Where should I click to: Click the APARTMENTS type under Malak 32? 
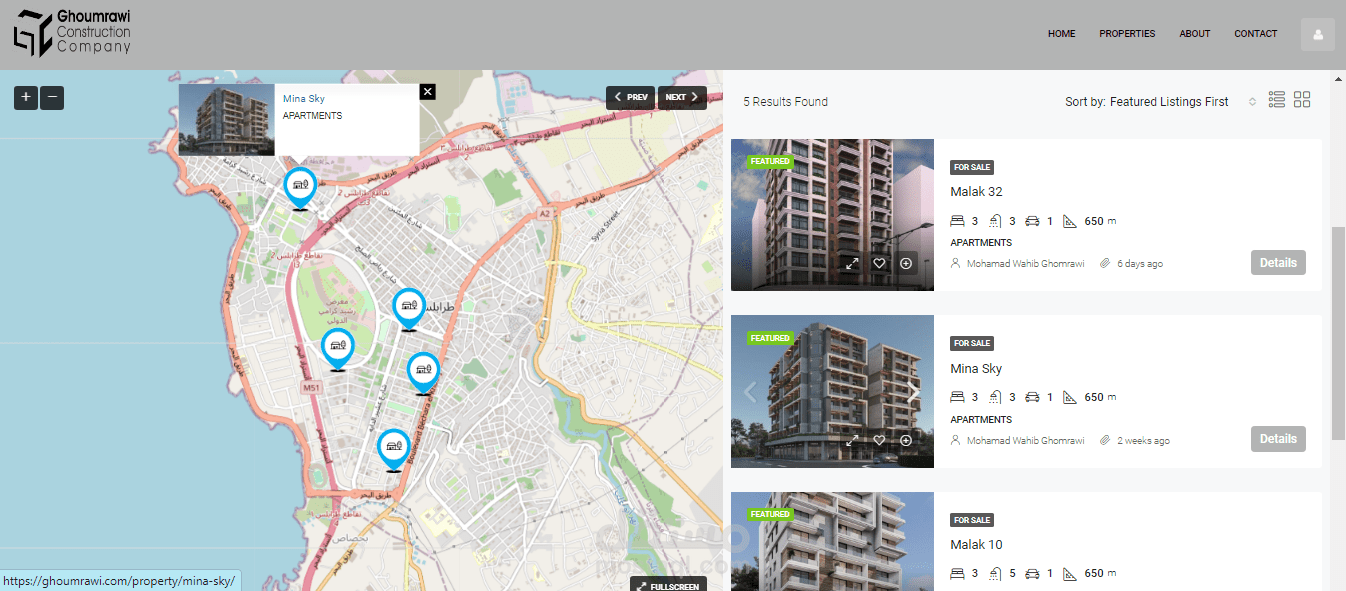click(981, 243)
